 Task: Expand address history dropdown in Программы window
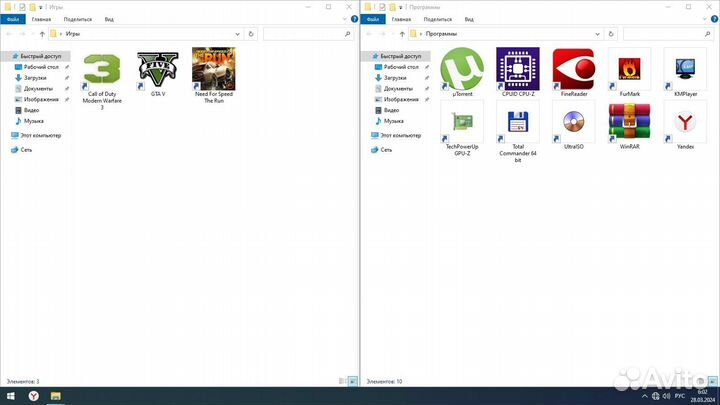coord(597,34)
